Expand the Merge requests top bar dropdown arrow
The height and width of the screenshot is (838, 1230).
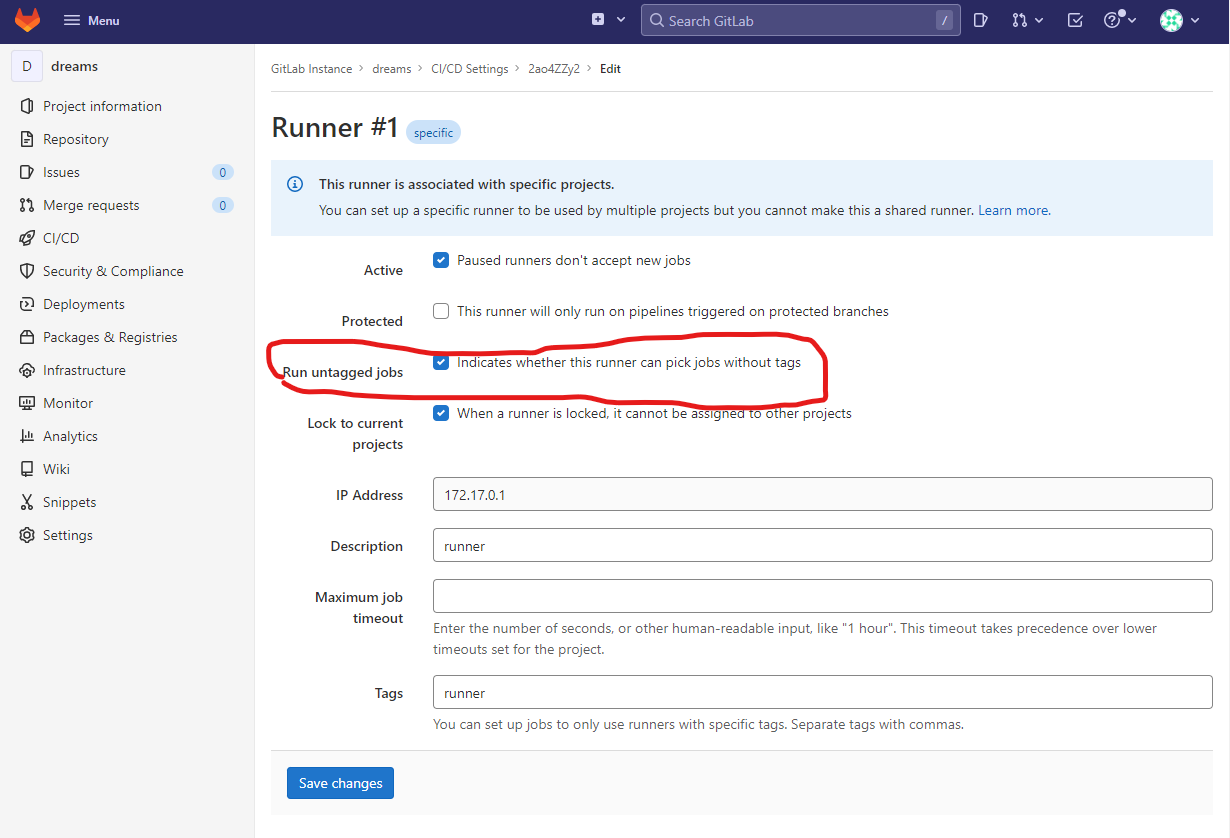pos(1039,20)
